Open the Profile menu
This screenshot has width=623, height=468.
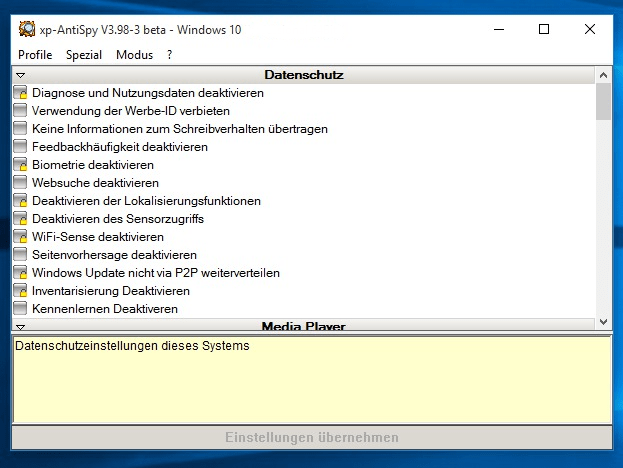35,54
